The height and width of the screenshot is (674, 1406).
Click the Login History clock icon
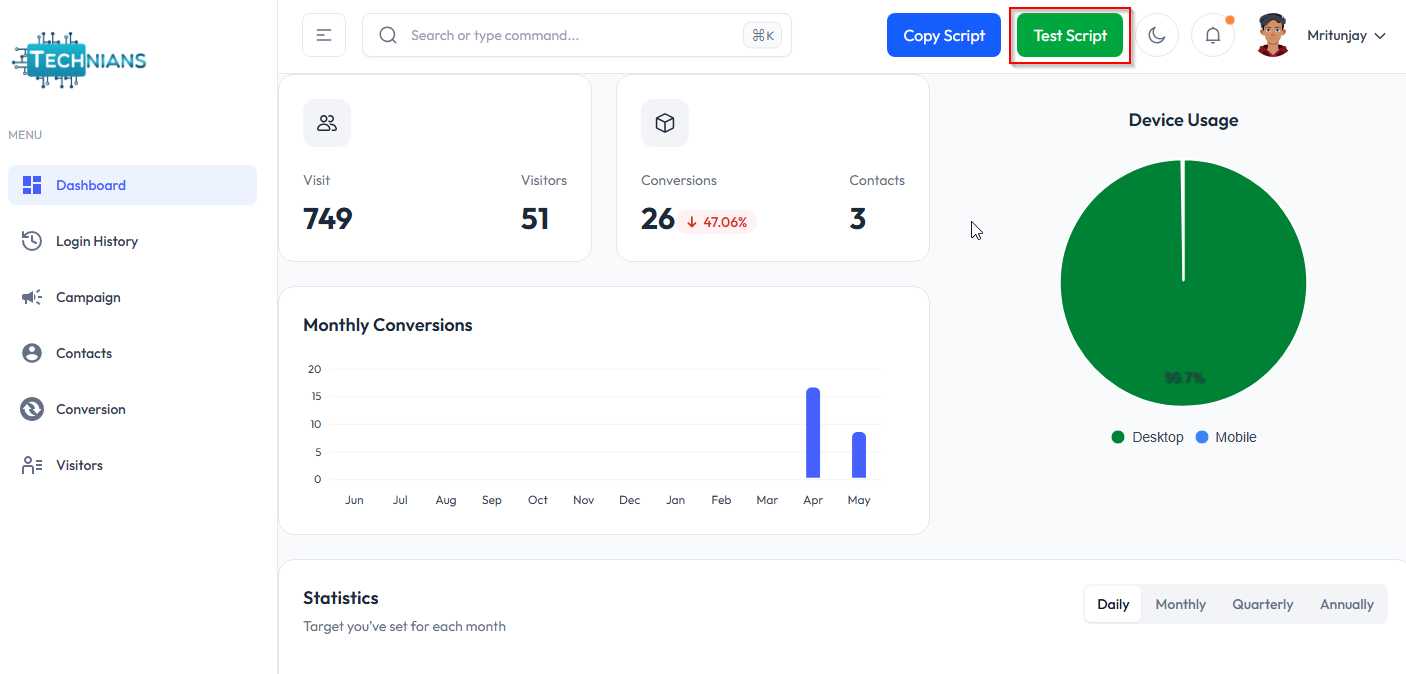point(32,241)
